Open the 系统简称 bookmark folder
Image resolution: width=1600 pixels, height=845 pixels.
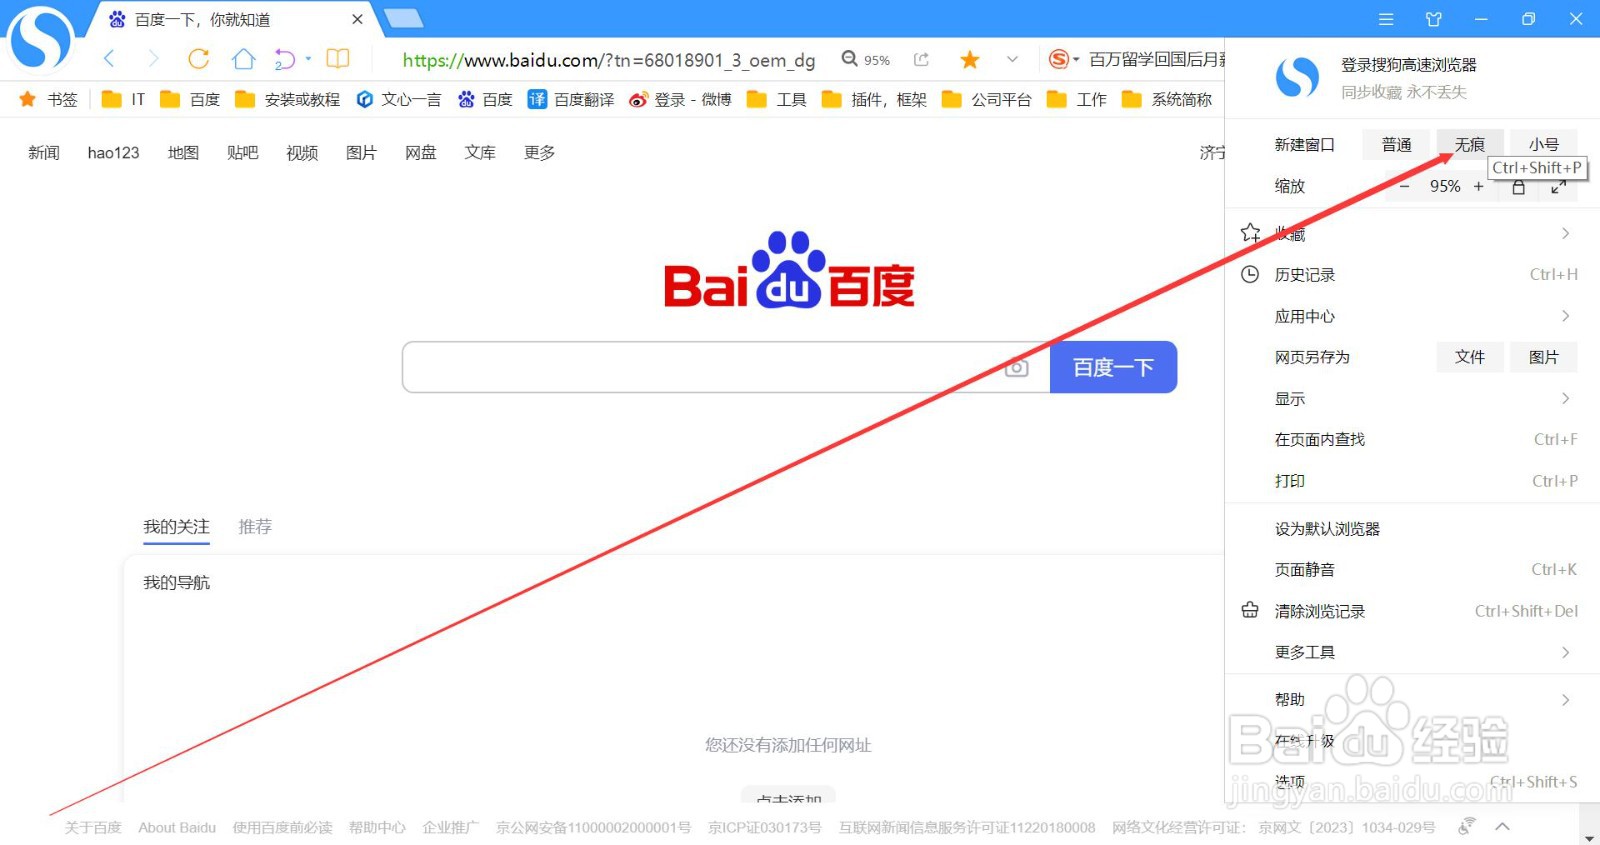[1167, 99]
